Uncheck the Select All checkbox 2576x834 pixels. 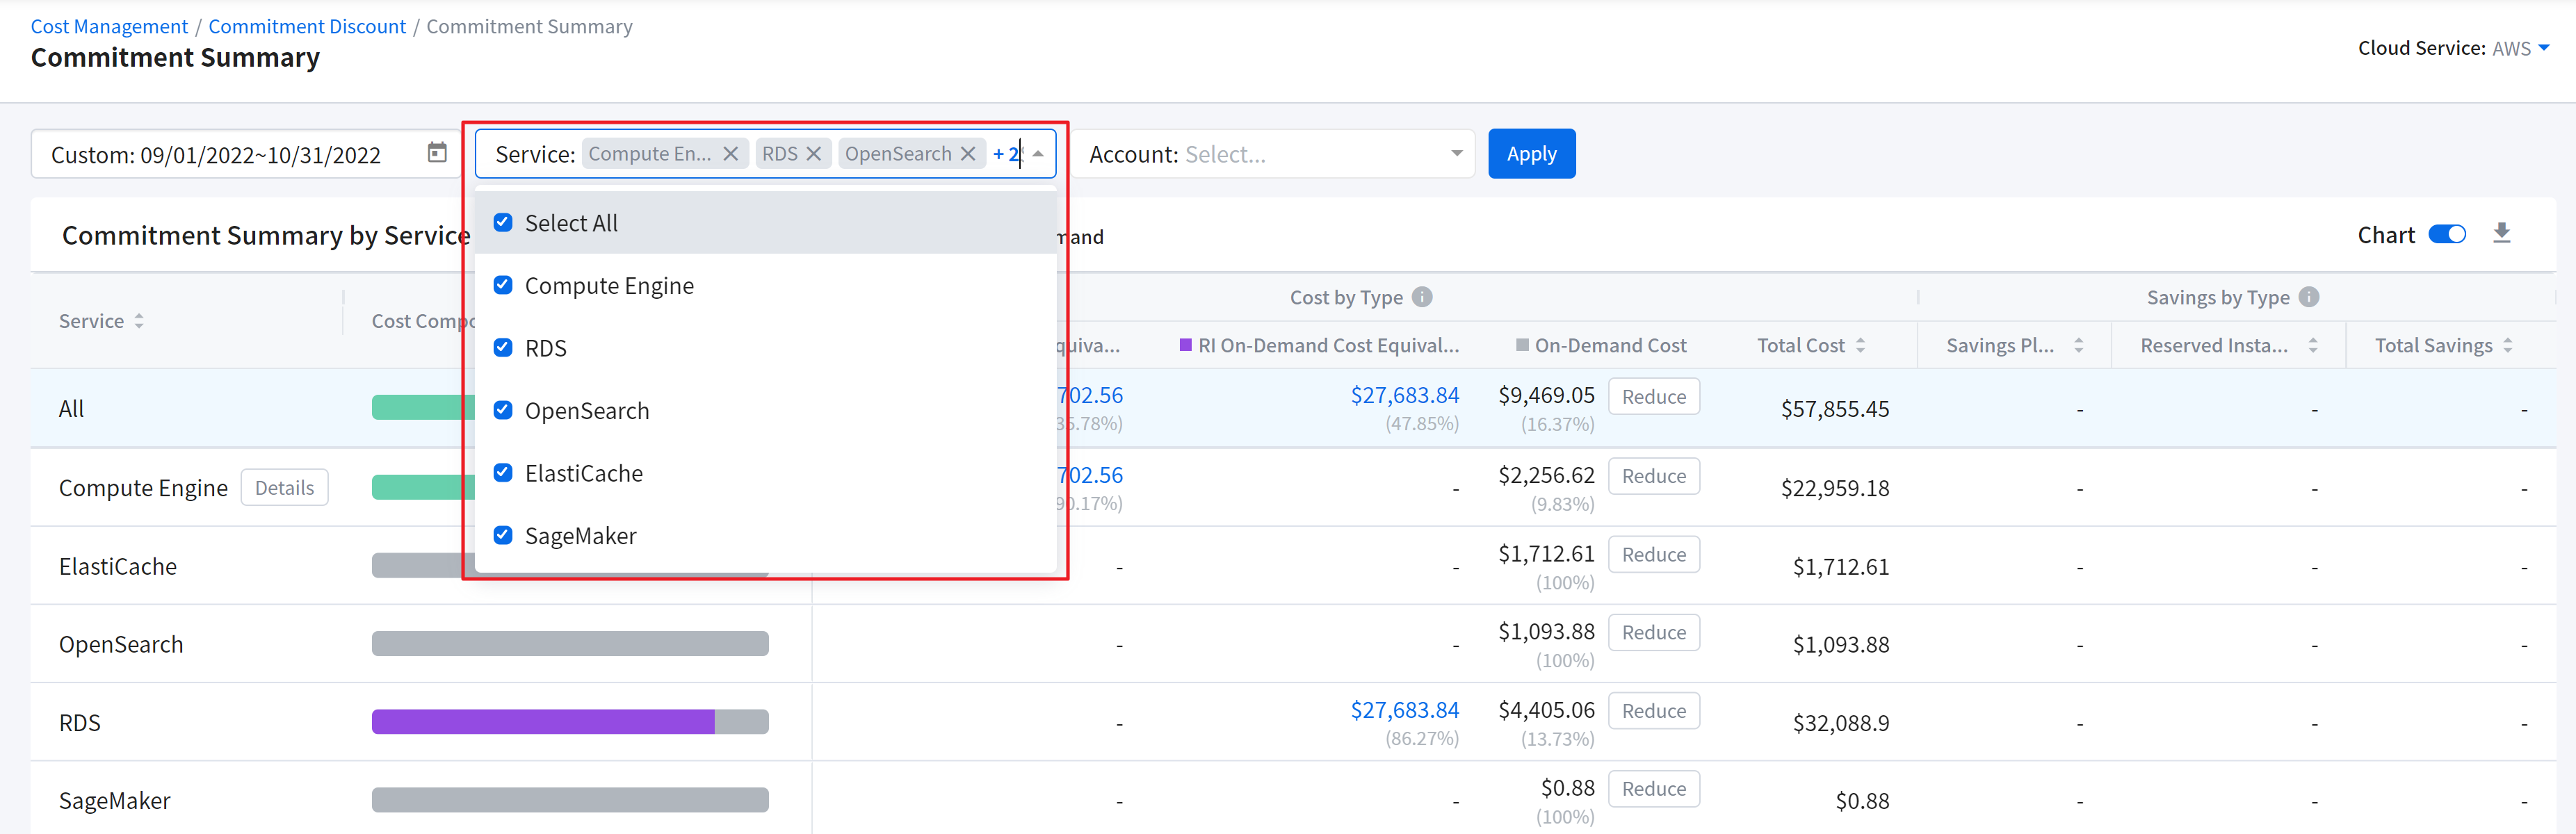pyautogui.click(x=503, y=222)
